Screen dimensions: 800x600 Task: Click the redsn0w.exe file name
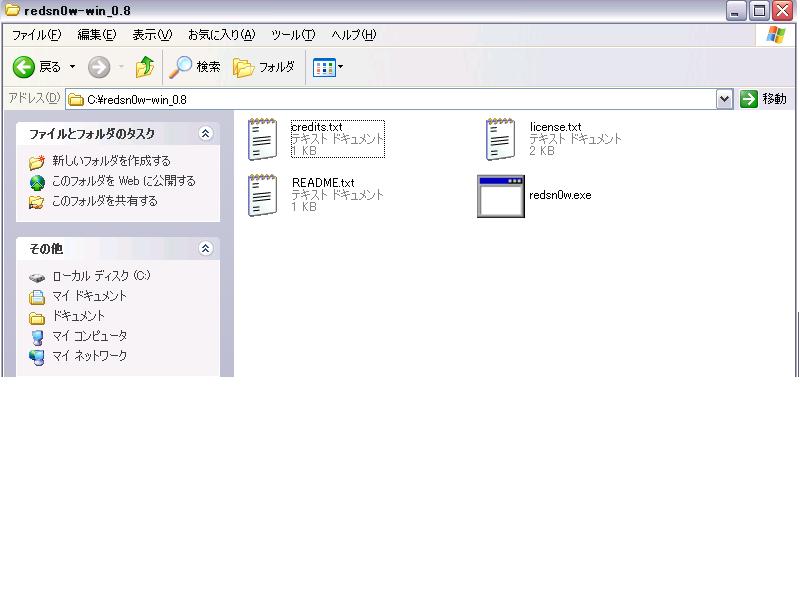pos(560,195)
